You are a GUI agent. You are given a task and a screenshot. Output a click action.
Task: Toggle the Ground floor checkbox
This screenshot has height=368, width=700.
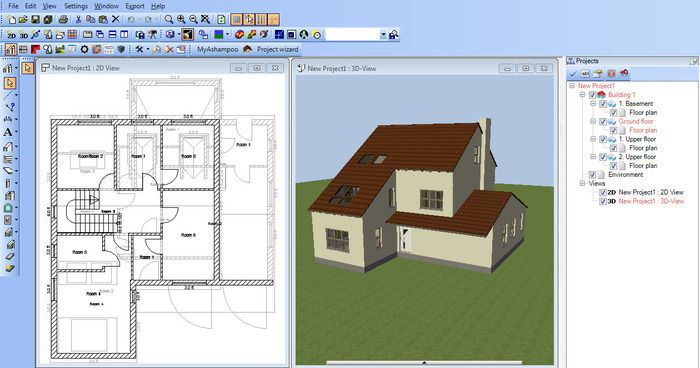tap(603, 121)
